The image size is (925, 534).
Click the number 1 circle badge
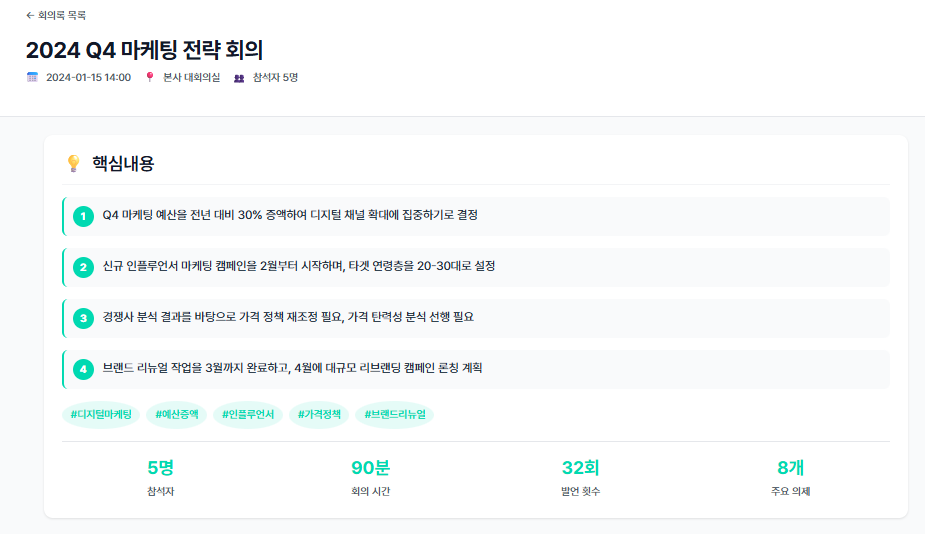84,216
